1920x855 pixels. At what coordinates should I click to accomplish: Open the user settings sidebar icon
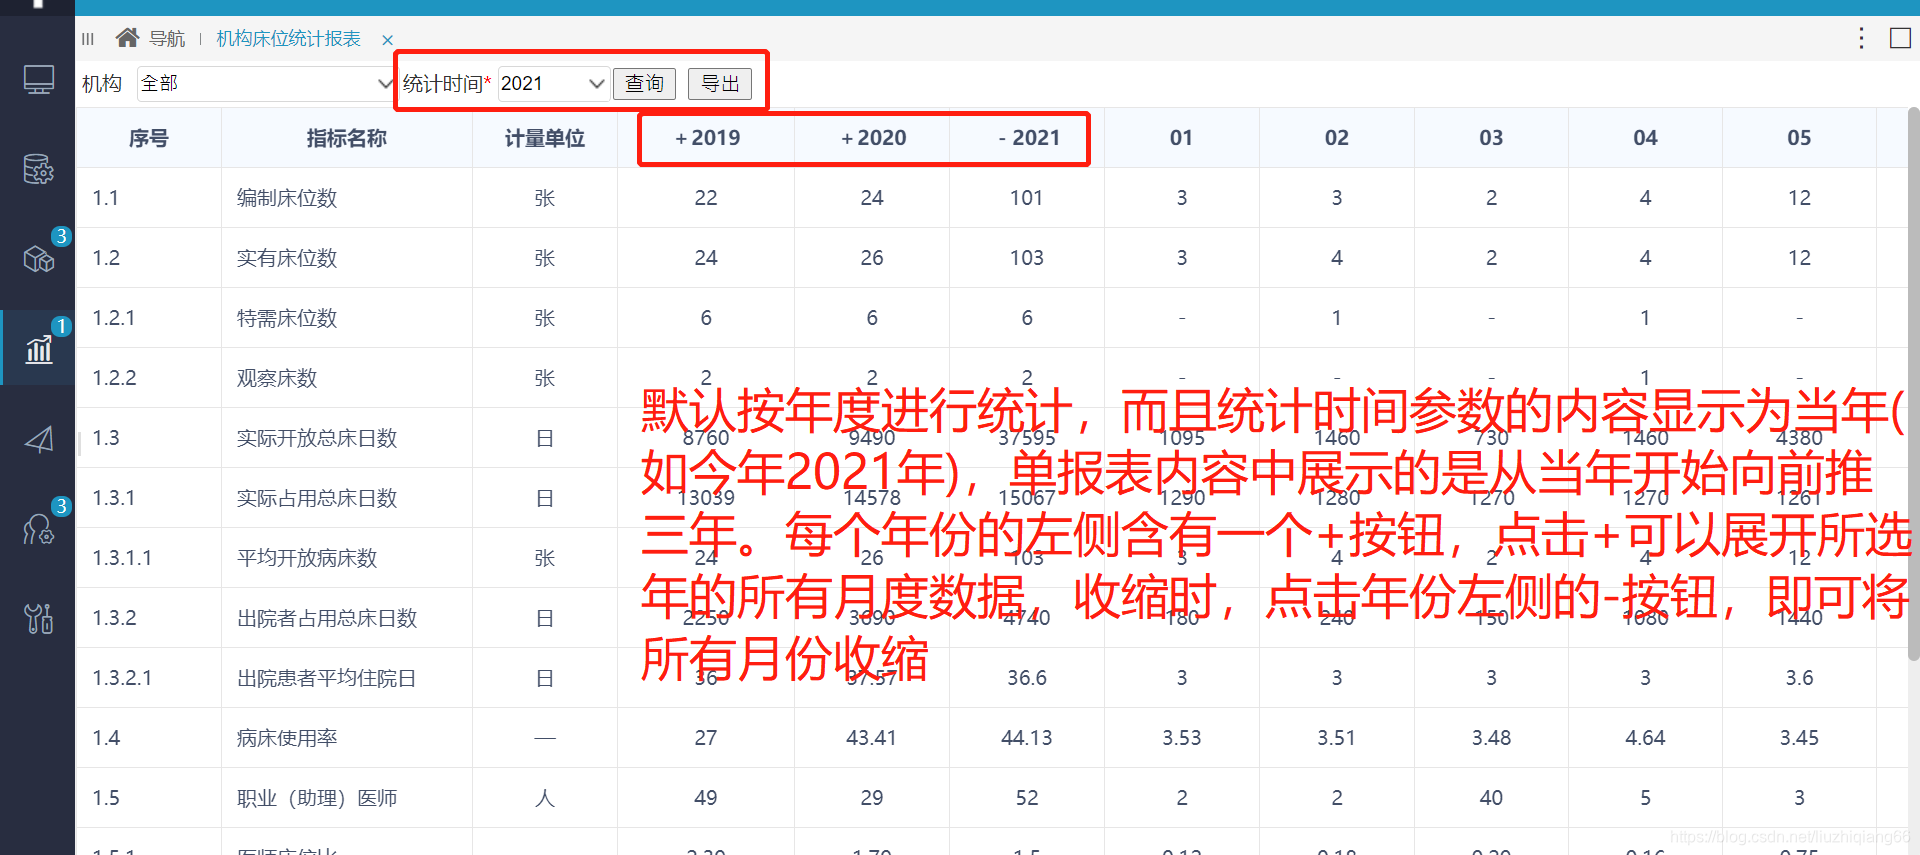38,529
